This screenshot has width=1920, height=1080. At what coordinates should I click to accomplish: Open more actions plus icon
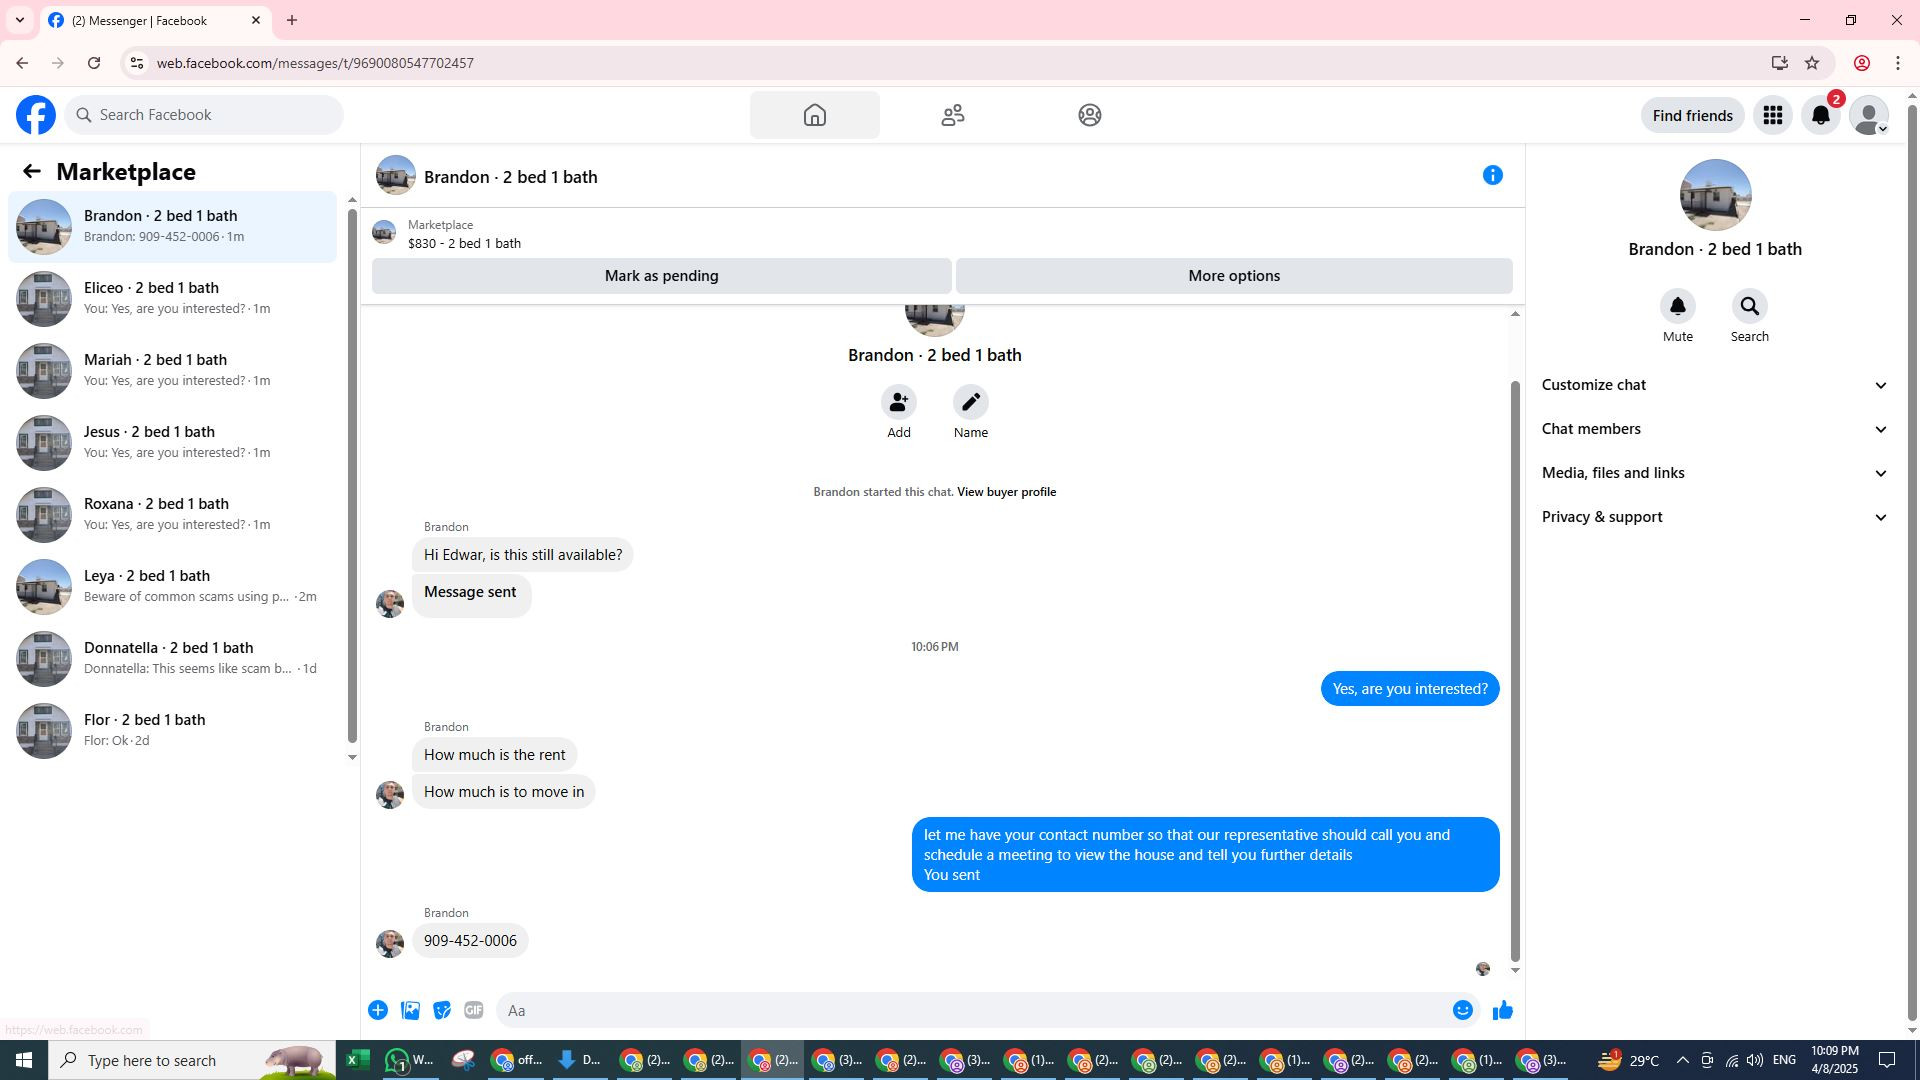(x=378, y=1010)
